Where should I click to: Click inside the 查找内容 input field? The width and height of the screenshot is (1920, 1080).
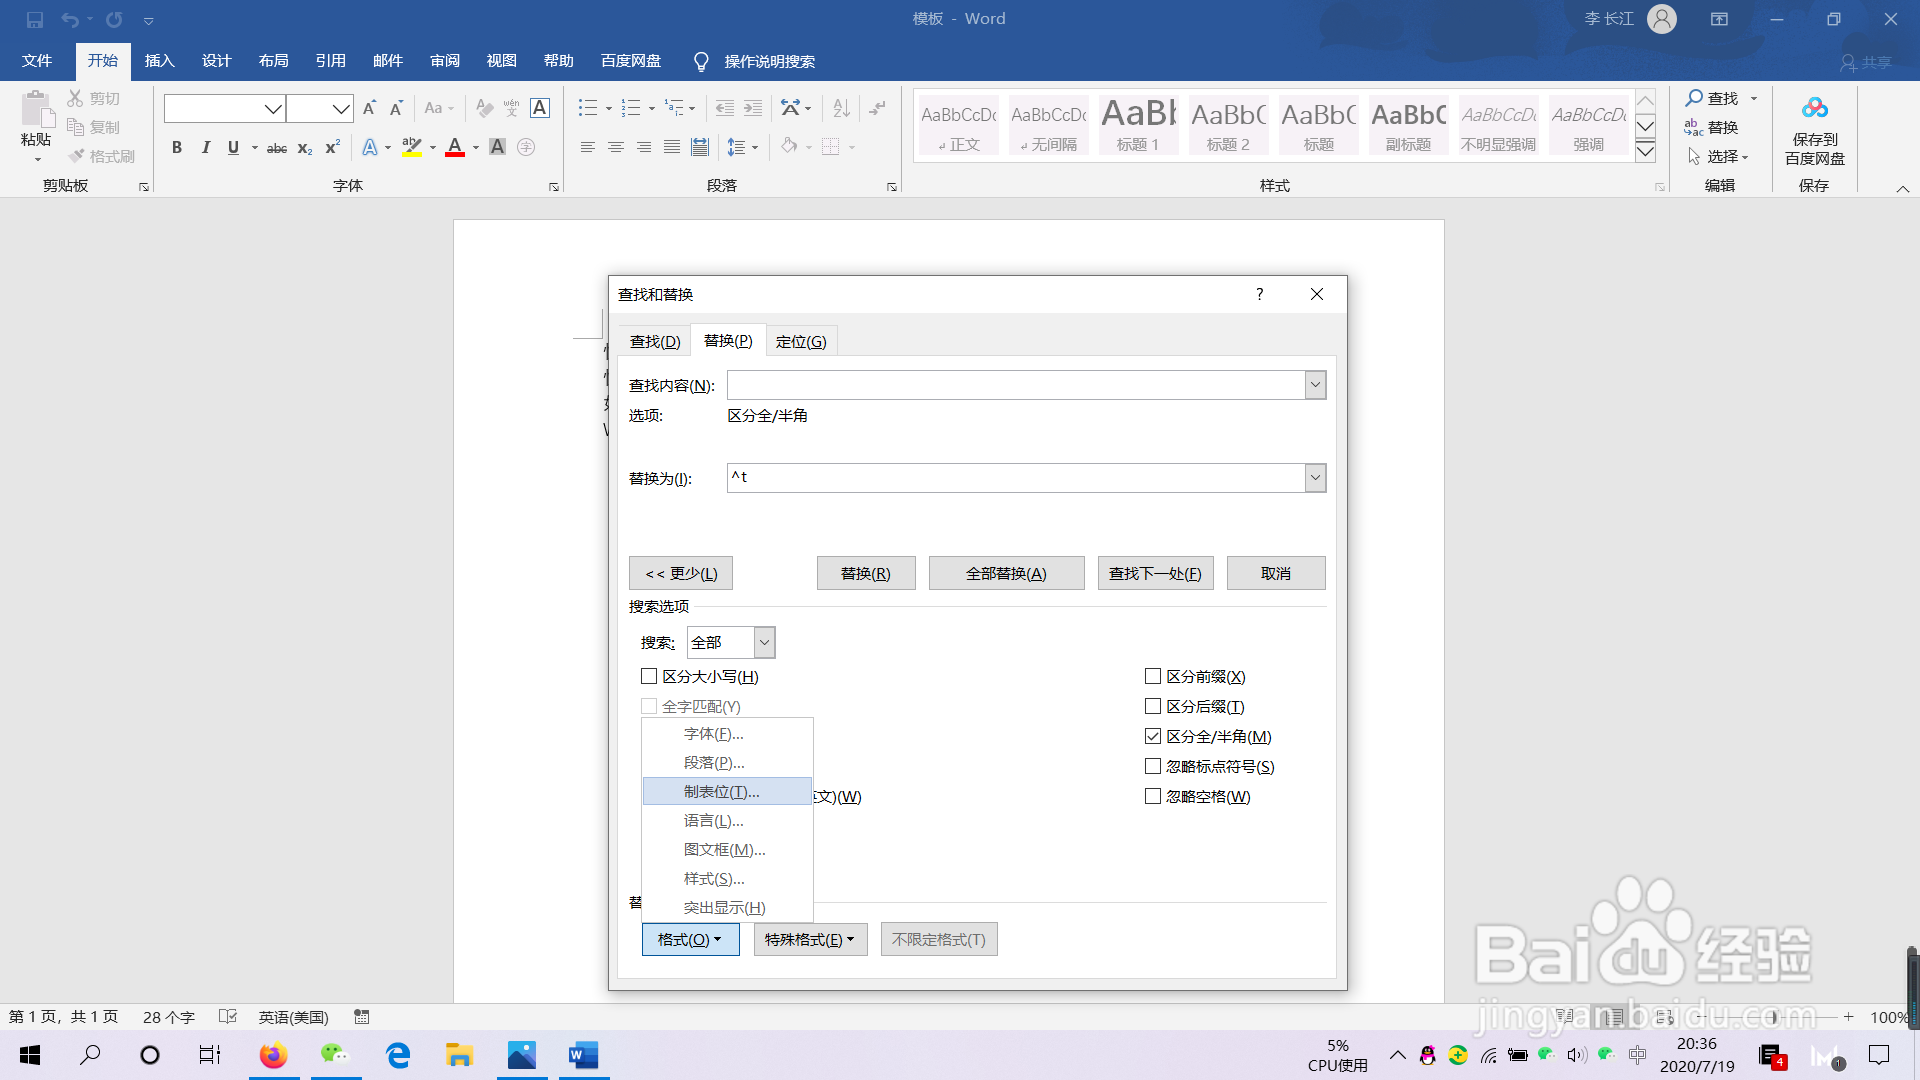1015,384
